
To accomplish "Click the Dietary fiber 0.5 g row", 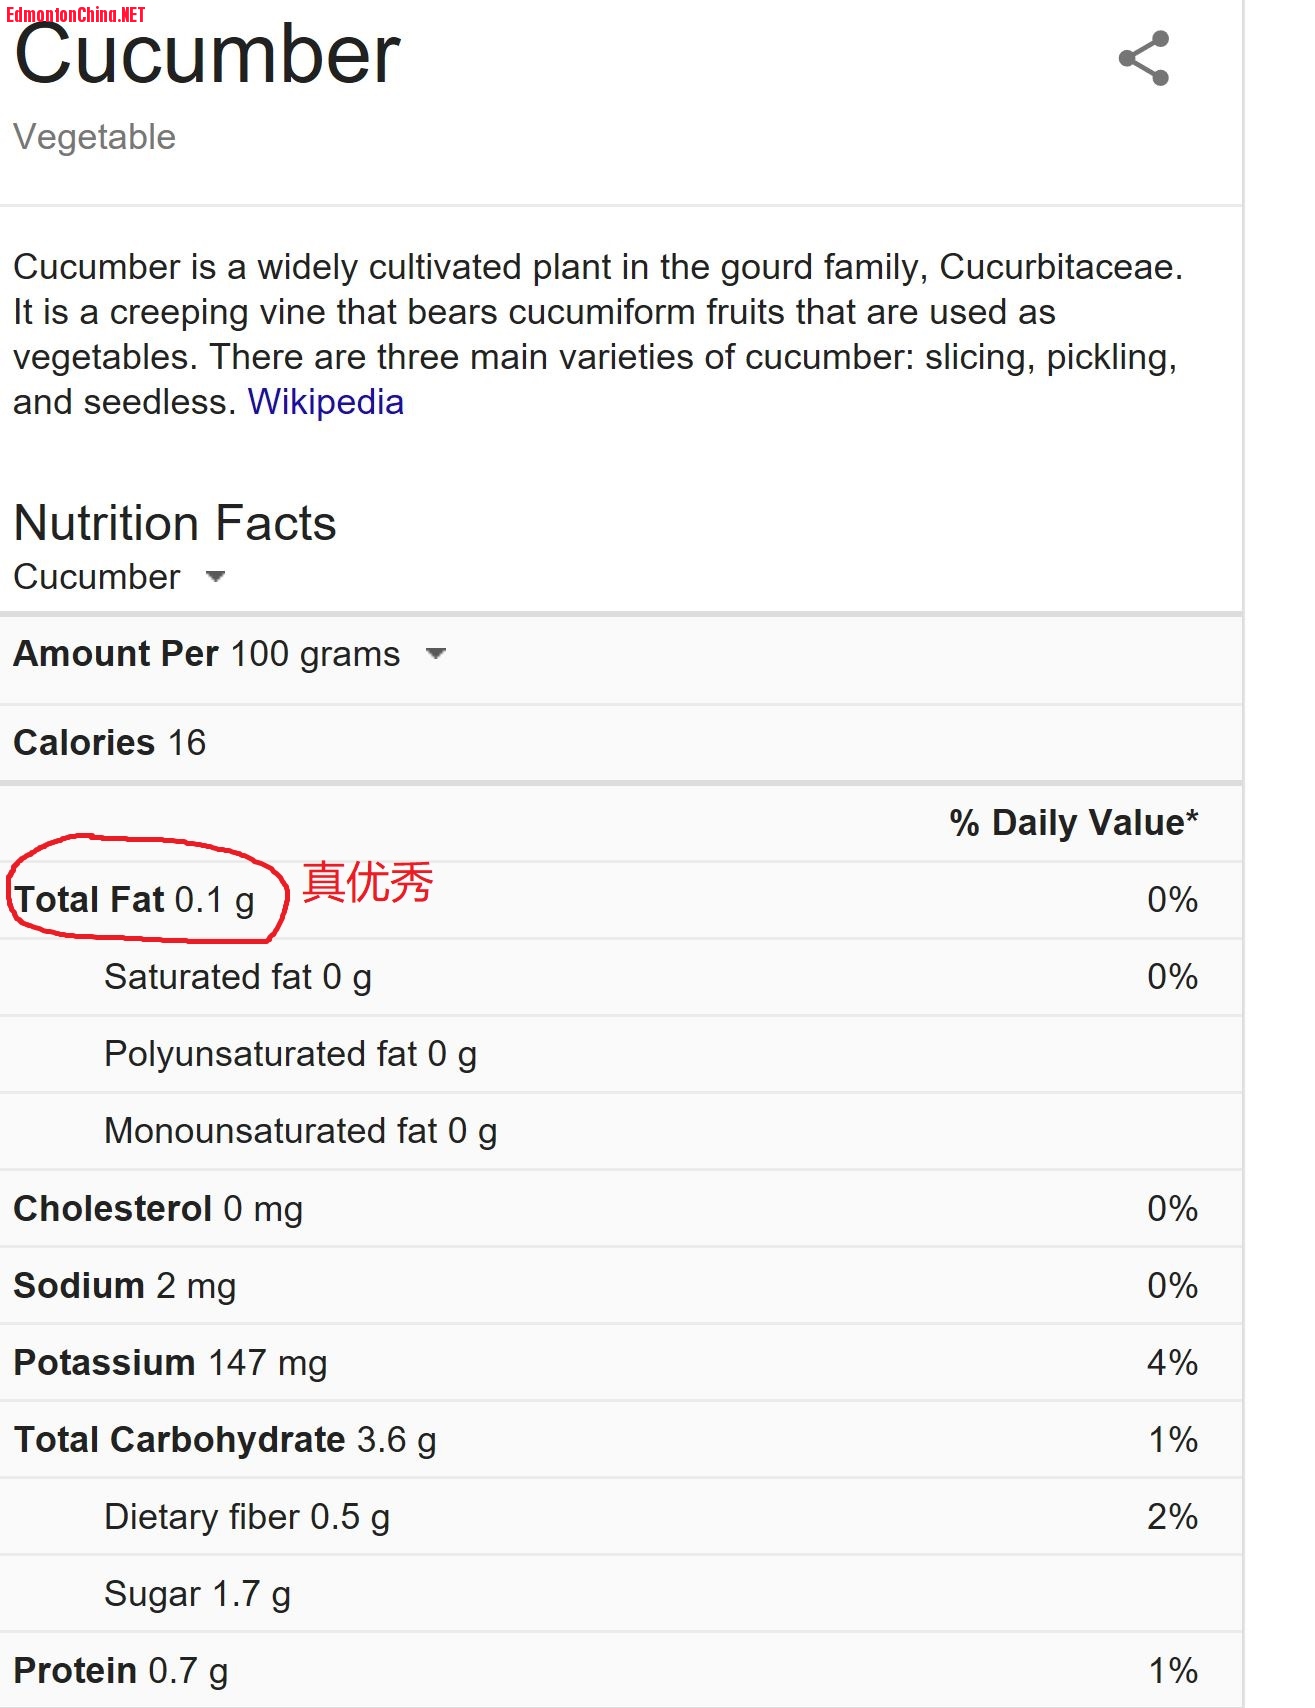I will pyautogui.click(x=621, y=1517).
